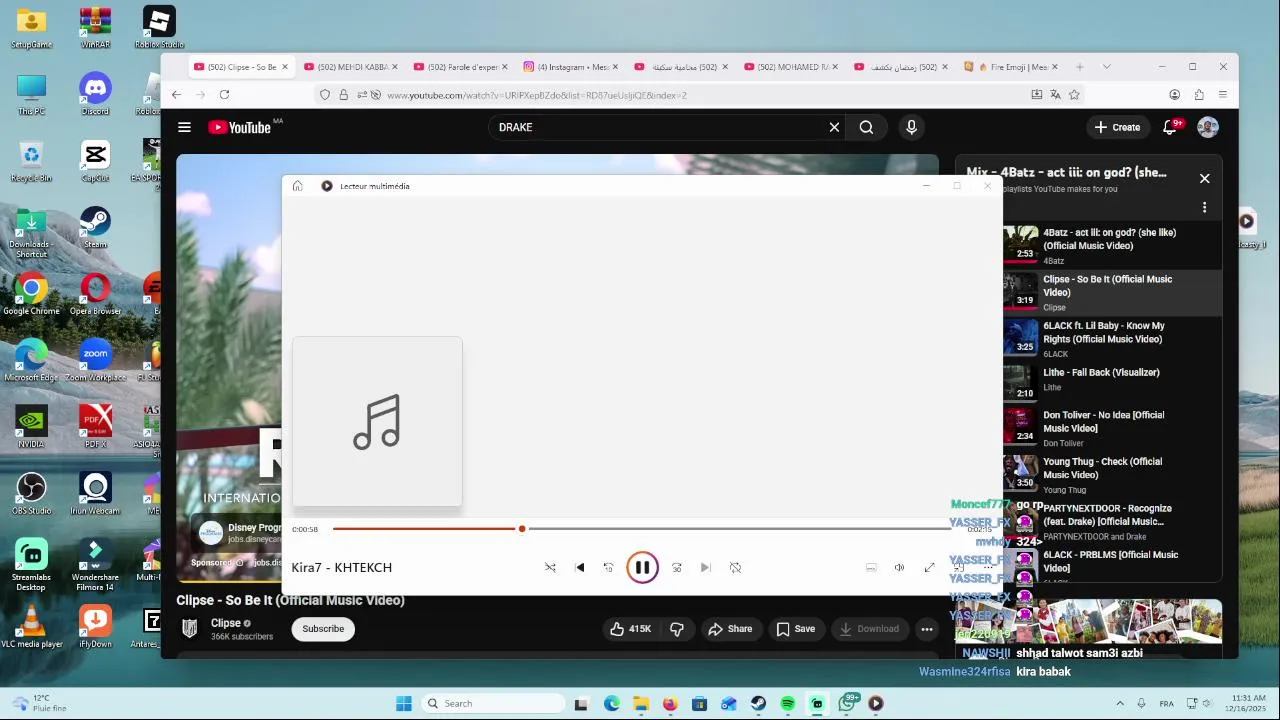The image size is (1280, 720).
Task: Switch to the Instagram browser tab
Action: [571, 67]
